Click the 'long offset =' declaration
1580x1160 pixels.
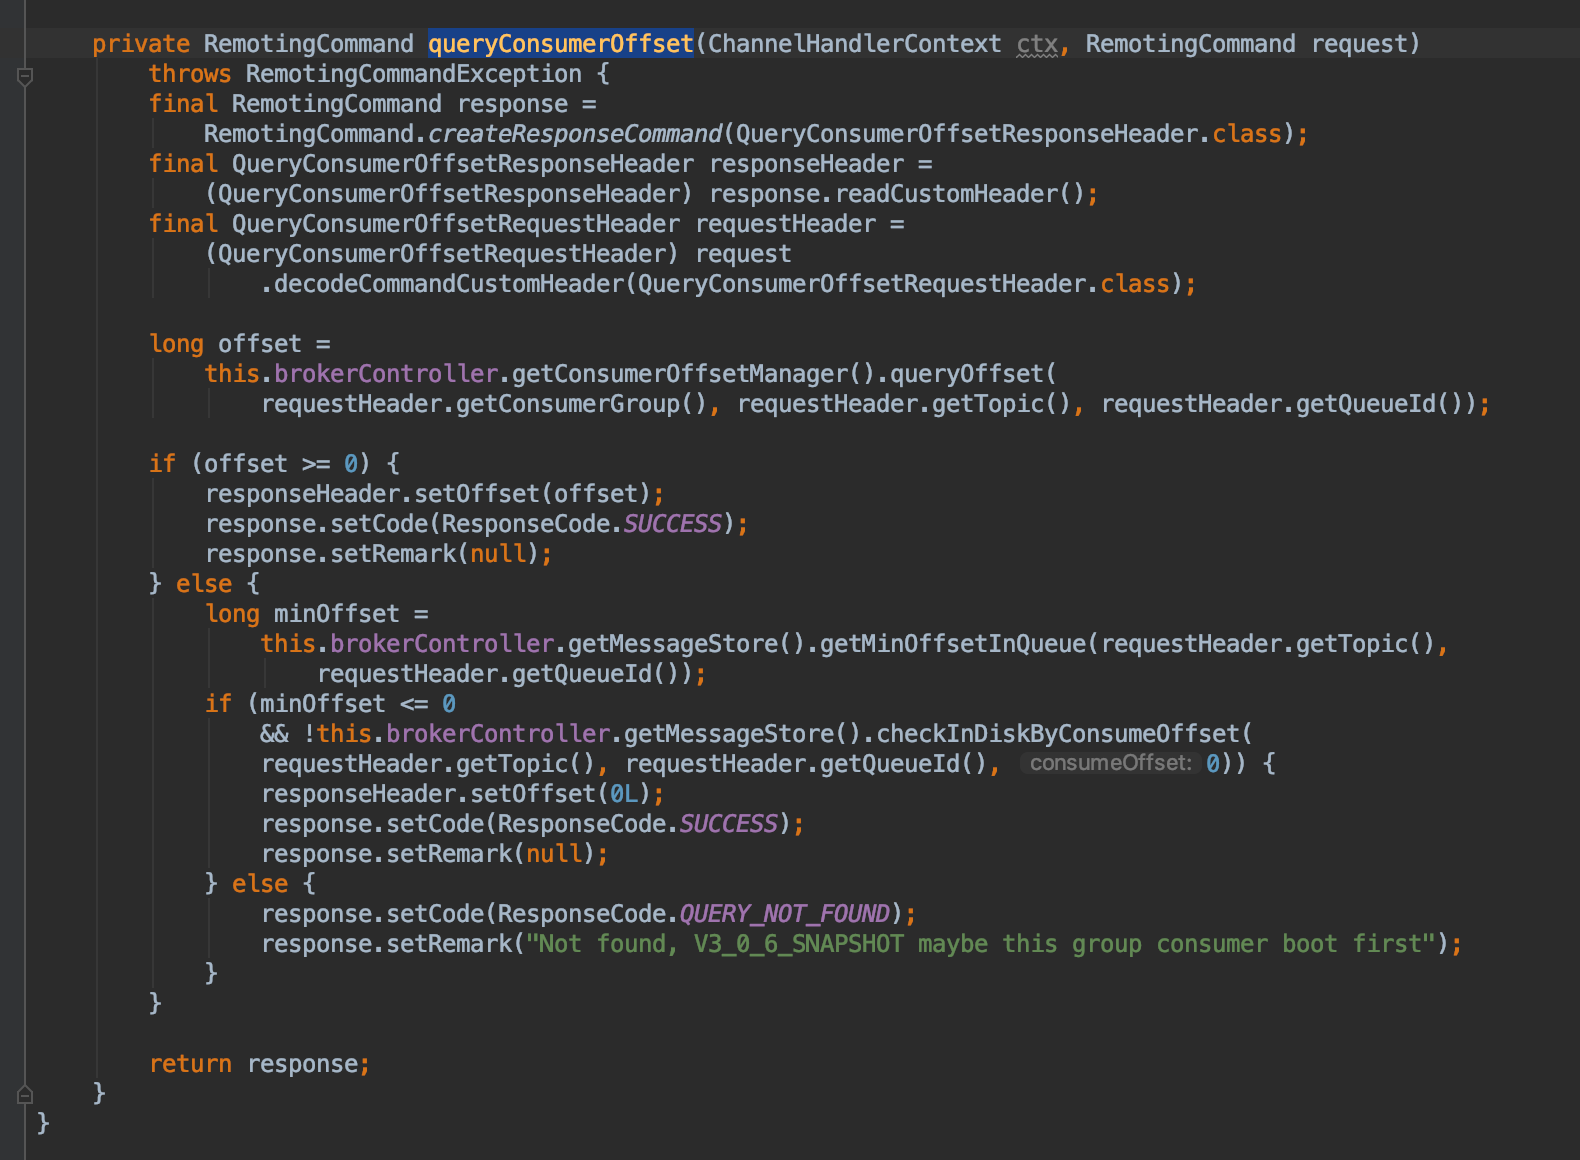[239, 344]
